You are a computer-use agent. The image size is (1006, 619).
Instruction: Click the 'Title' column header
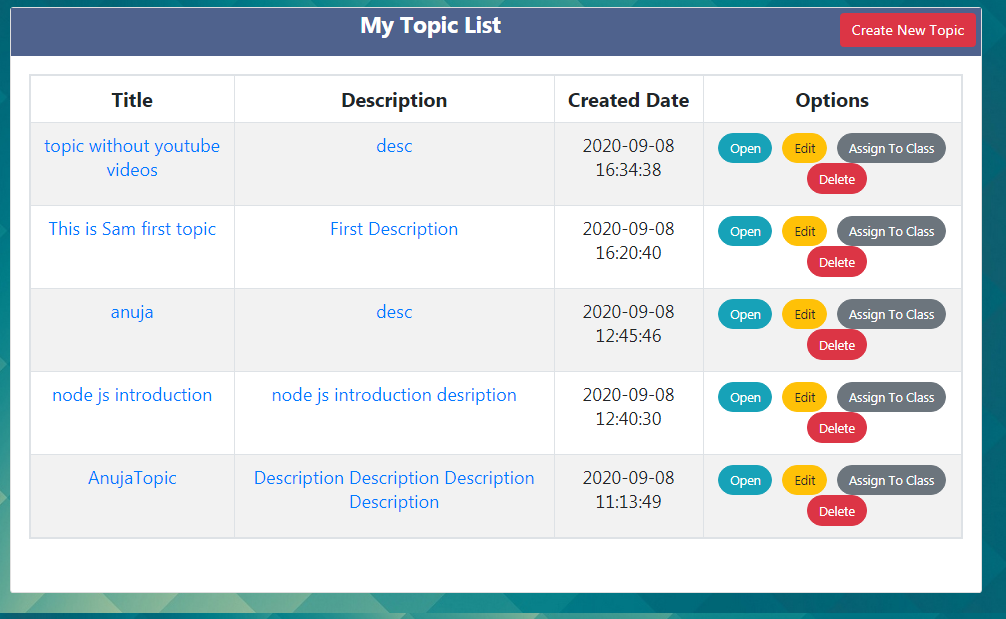[x=132, y=100]
